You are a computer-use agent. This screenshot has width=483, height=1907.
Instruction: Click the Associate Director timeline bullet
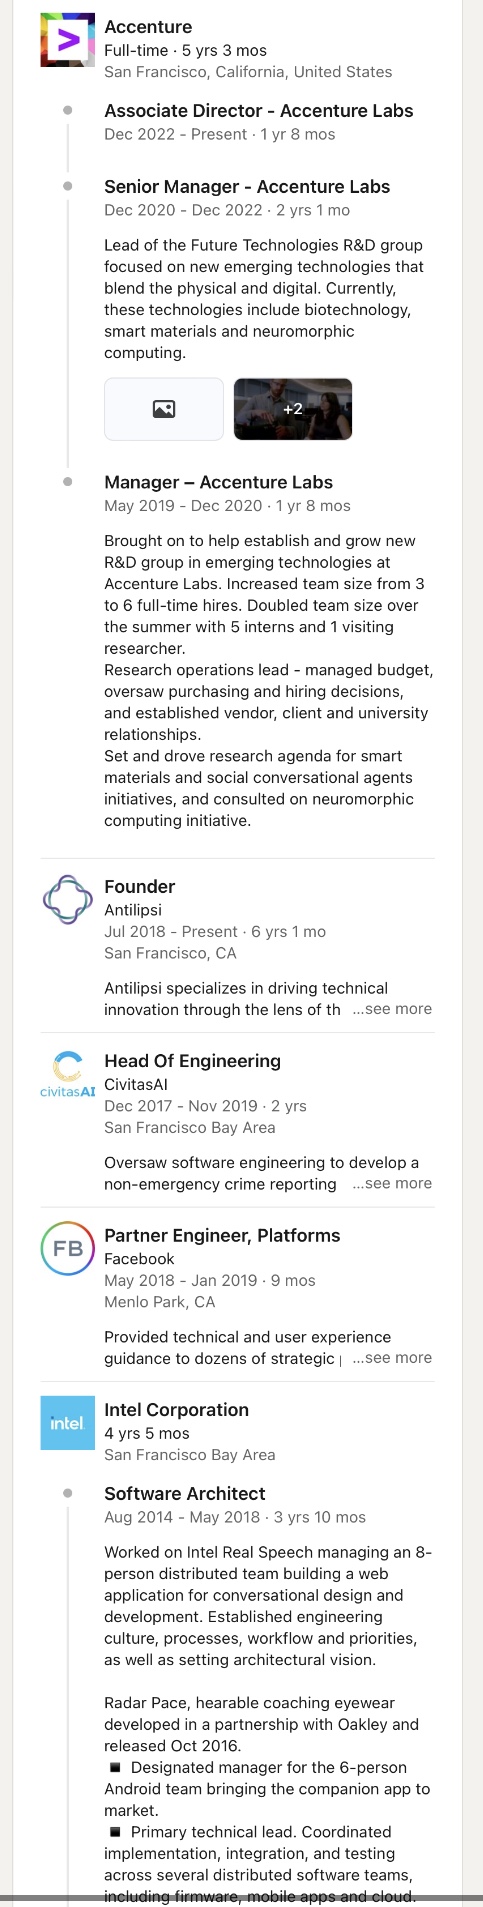[67, 110]
